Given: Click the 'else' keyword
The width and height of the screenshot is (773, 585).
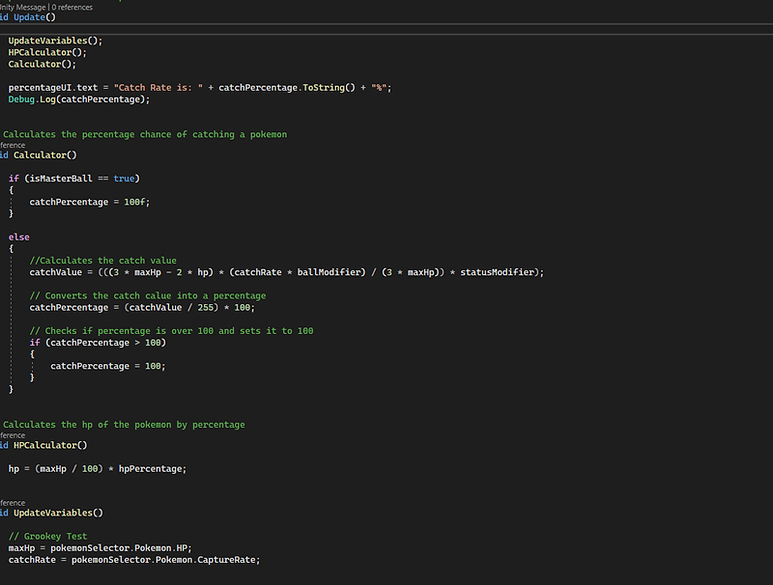Looking at the screenshot, I should coord(19,237).
